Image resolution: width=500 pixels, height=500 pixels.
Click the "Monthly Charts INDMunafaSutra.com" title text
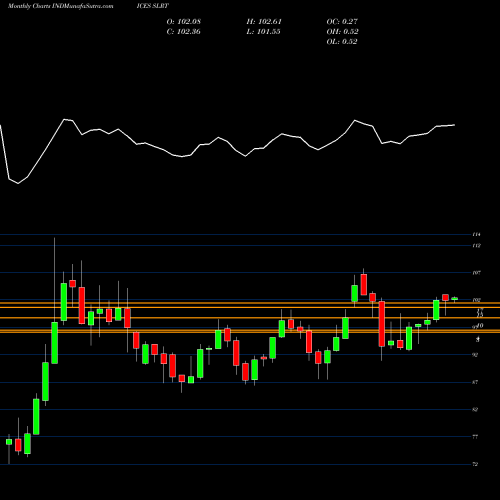[x=60, y=6]
